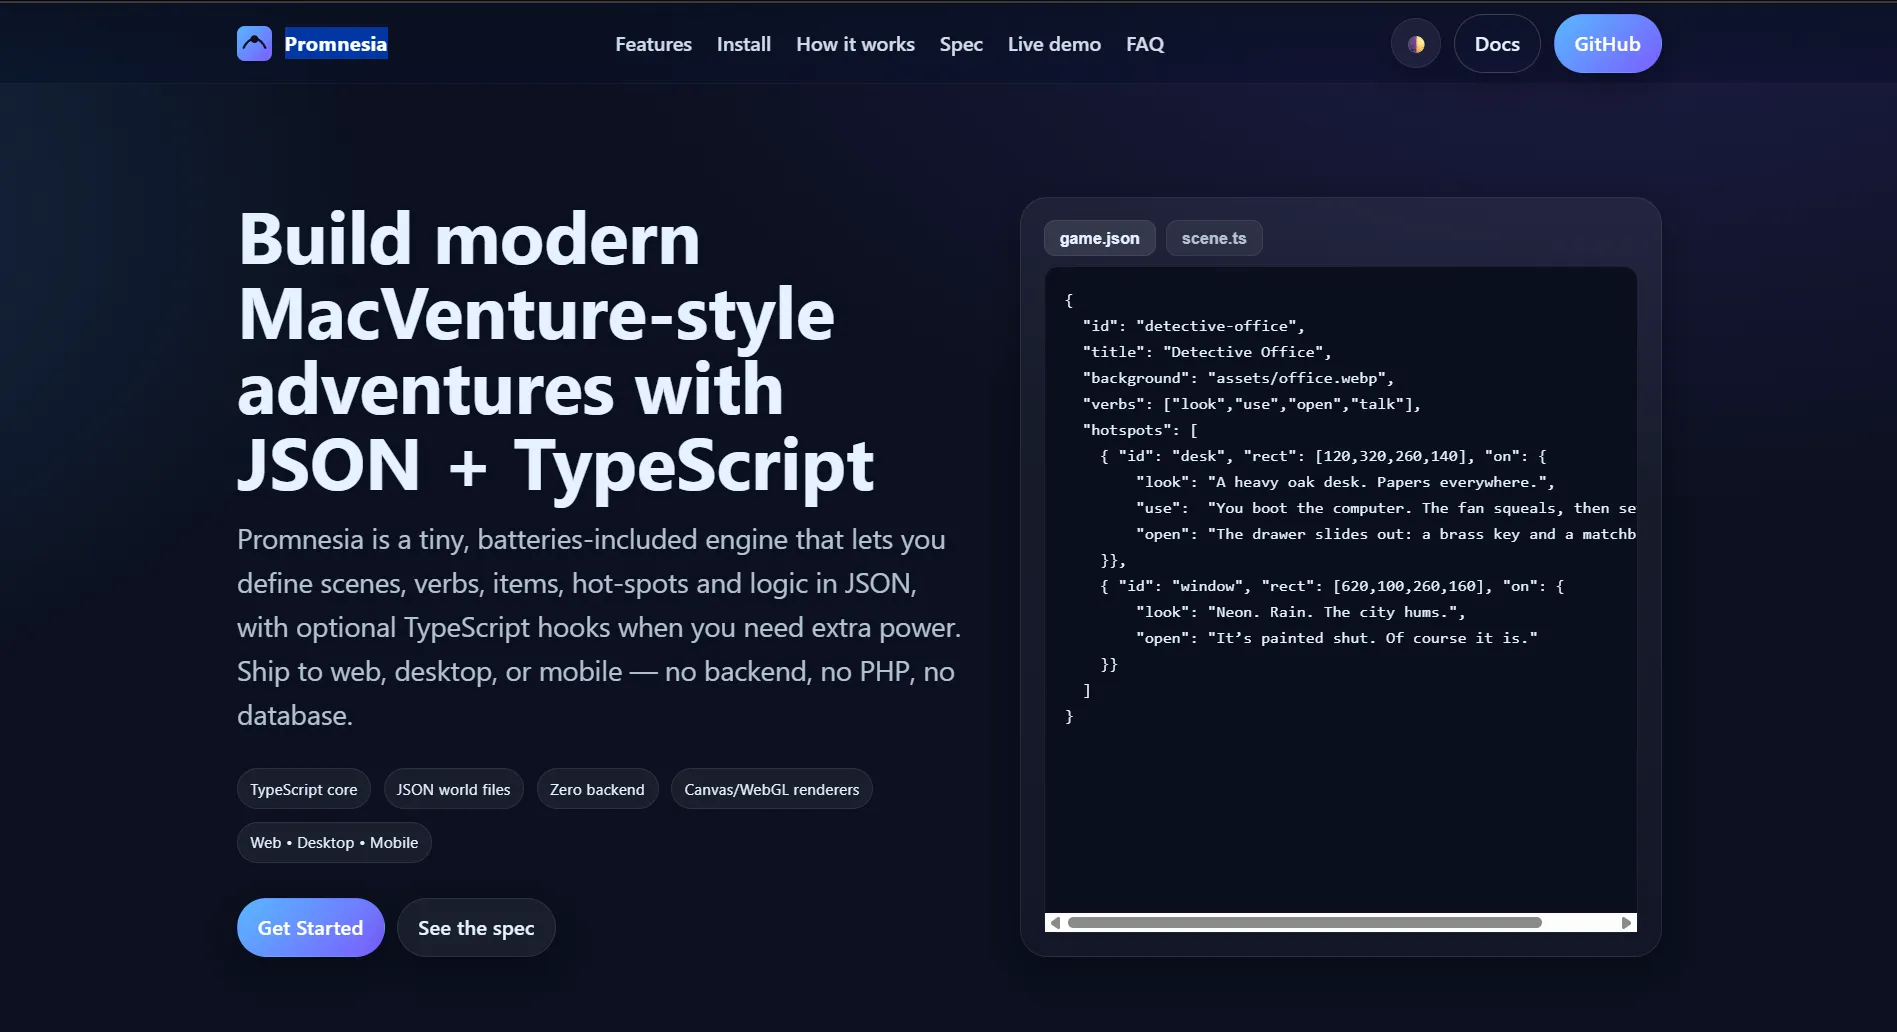
Task: Click the Promnesia brand name link
Action: pyautogui.click(x=336, y=44)
